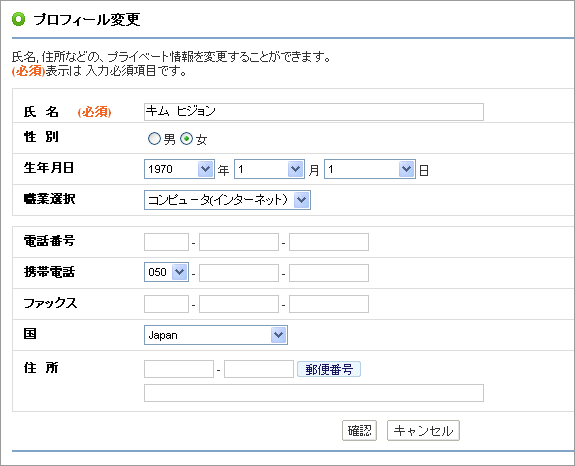Open the 携帯電話 prefix dropdown showing 050
The image size is (575, 466).
[166, 272]
